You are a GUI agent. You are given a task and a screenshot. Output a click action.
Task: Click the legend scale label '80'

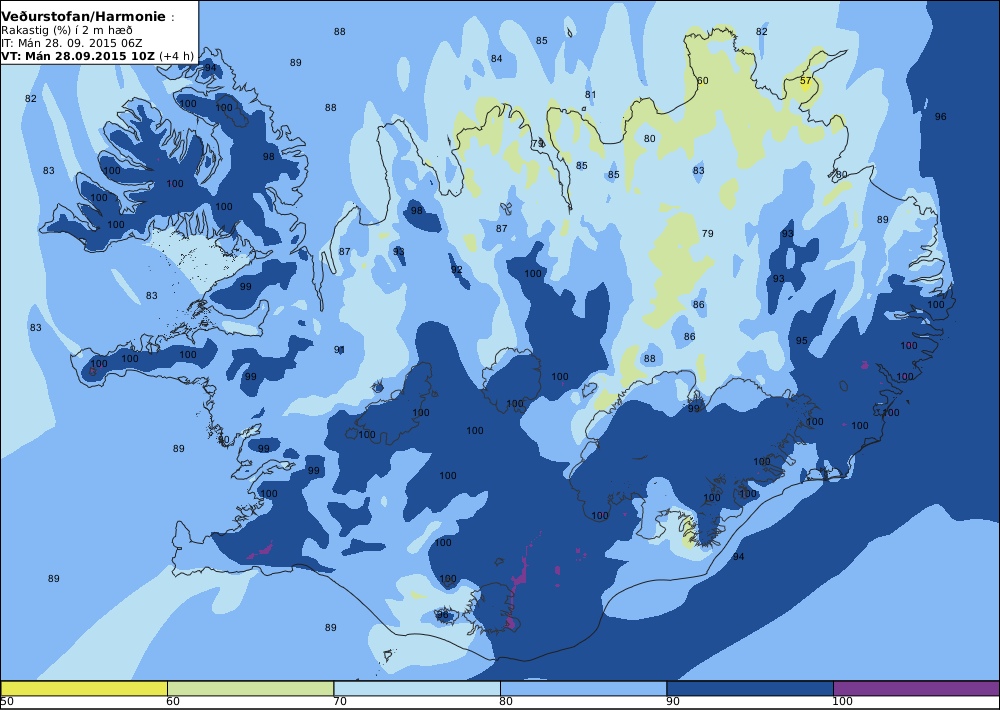coord(506,702)
